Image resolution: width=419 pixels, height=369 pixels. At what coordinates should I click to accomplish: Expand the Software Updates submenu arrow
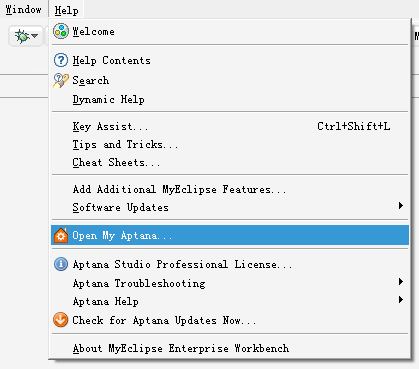[401, 206]
